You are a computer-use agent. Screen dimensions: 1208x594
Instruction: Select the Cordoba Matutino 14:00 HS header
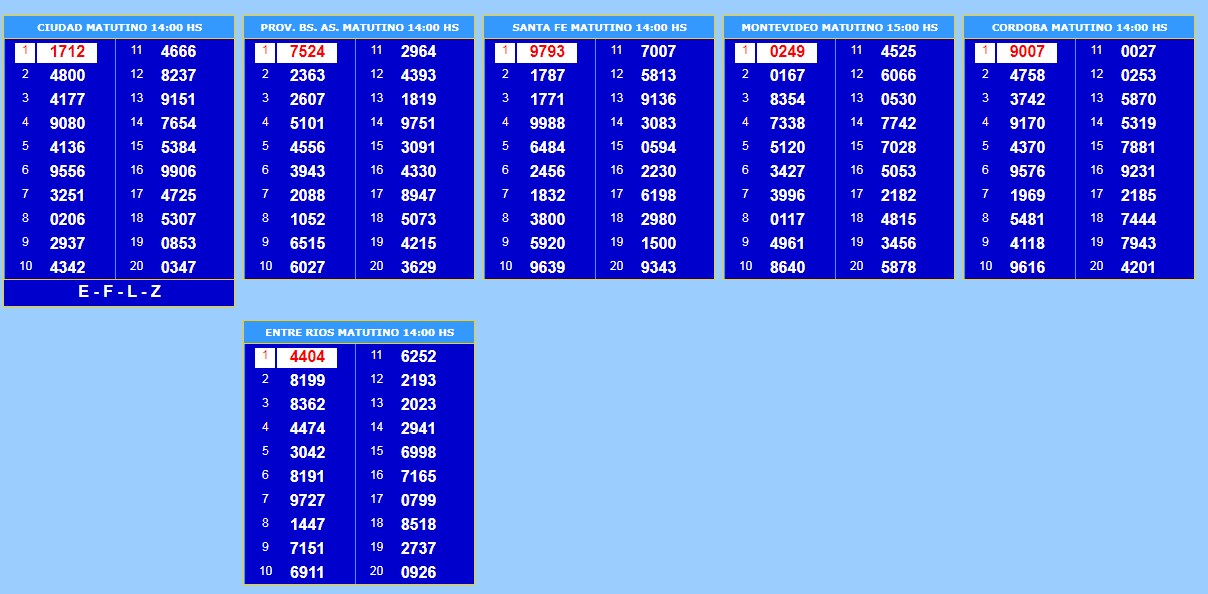(x=1079, y=28)
